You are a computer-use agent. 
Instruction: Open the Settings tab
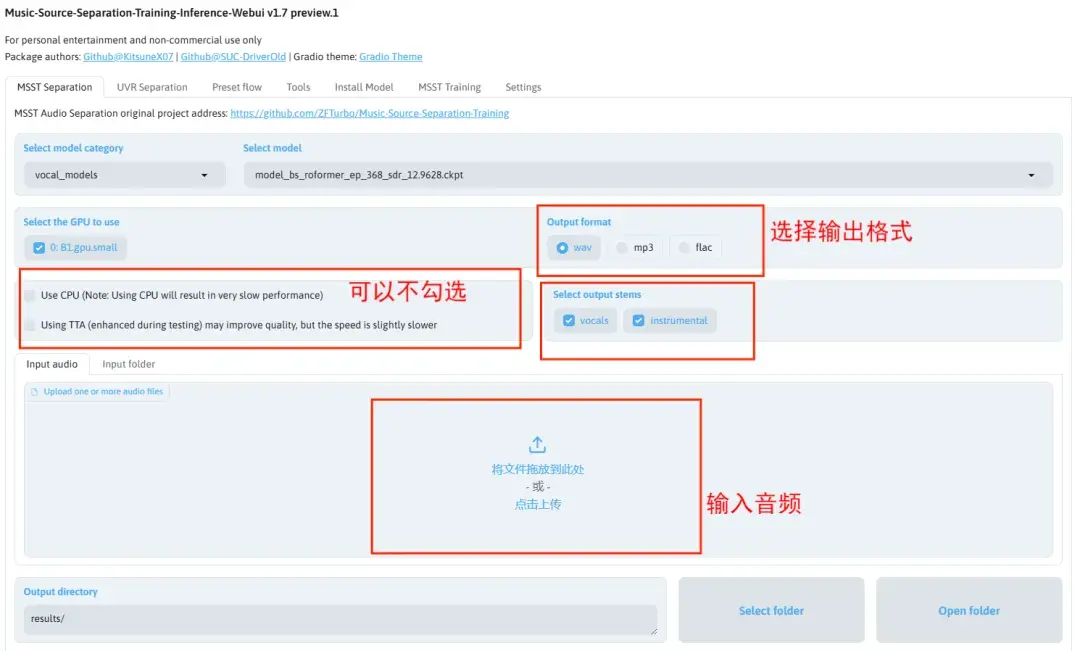pos(523,87)
